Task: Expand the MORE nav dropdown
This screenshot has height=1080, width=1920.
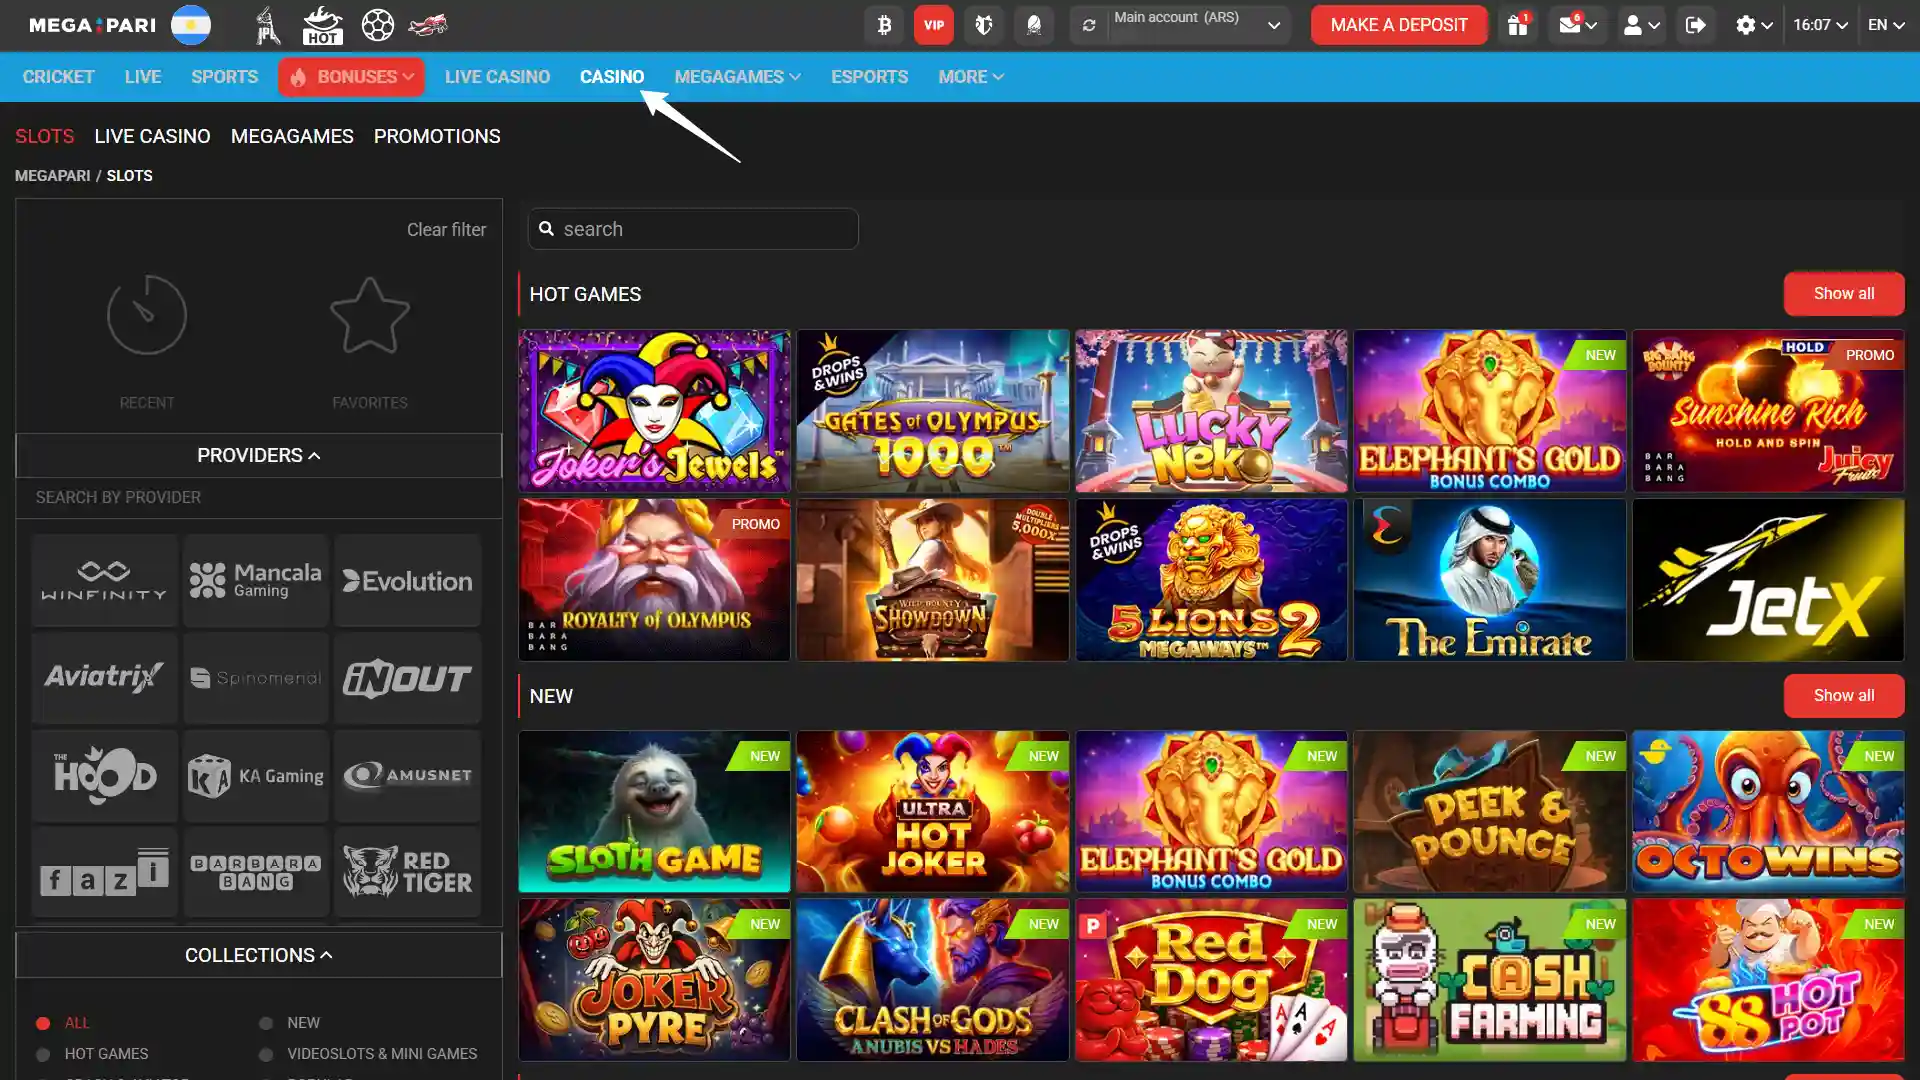Action: click(970, 77)
